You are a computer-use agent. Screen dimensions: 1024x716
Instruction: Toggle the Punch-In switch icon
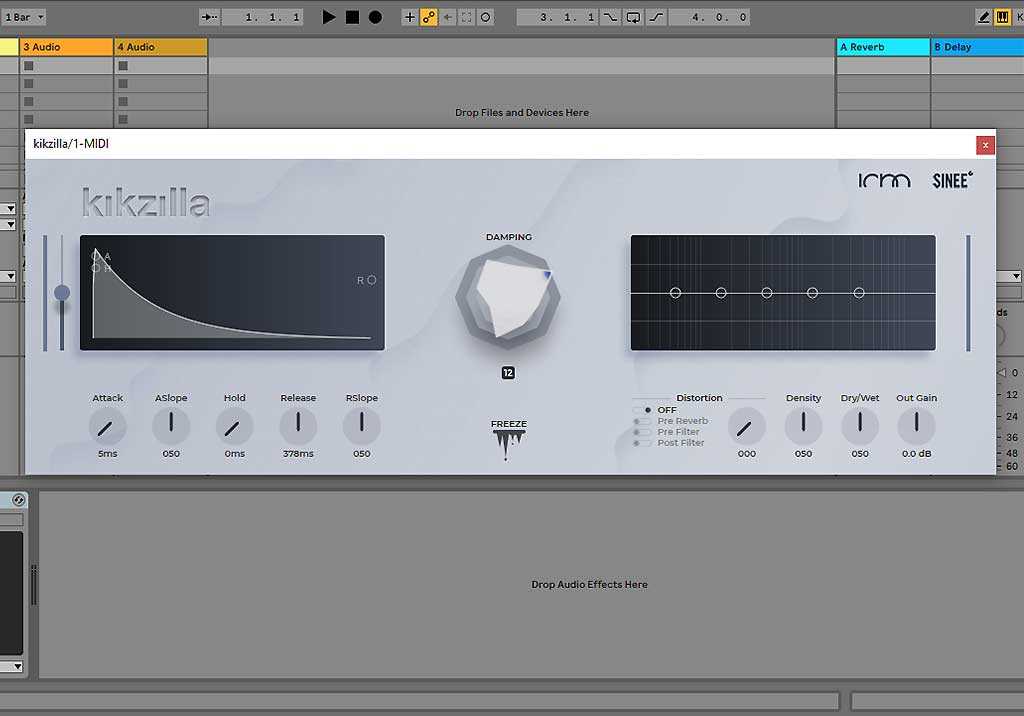click(x=610, y=17)
